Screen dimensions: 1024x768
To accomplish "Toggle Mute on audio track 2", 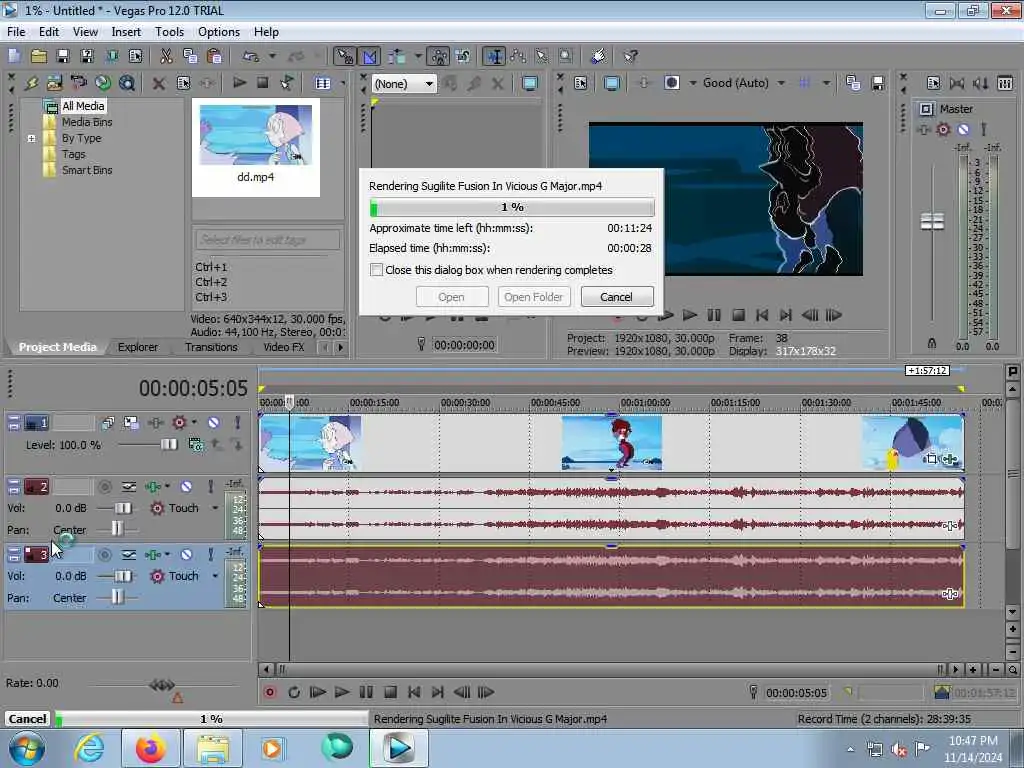I will 186,487.
